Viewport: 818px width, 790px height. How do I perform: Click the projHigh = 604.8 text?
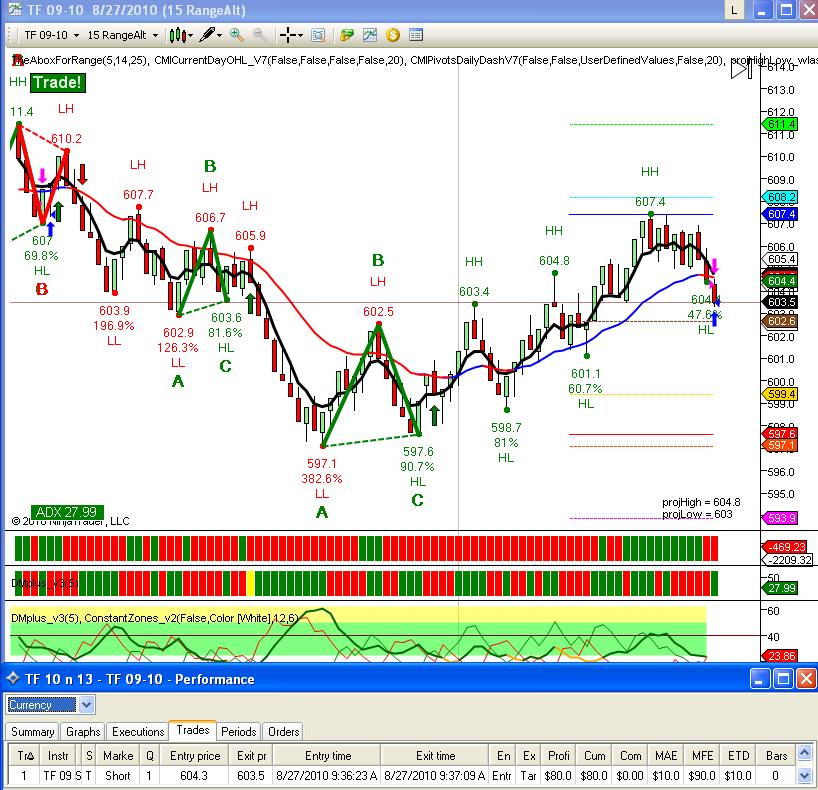pos(701,502)
